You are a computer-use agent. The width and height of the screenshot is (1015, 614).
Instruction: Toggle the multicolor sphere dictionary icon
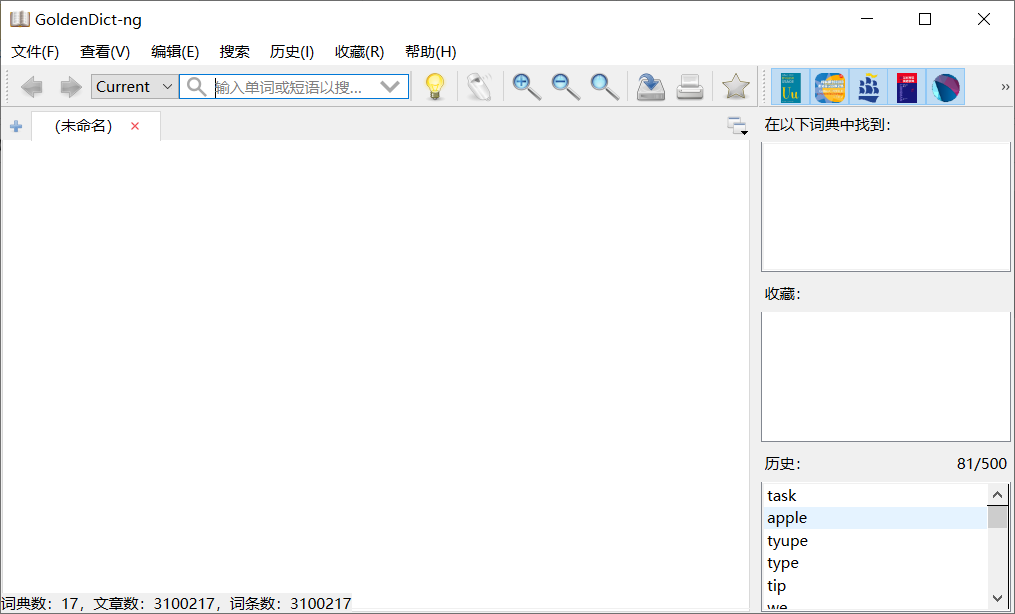coord(946,87)
